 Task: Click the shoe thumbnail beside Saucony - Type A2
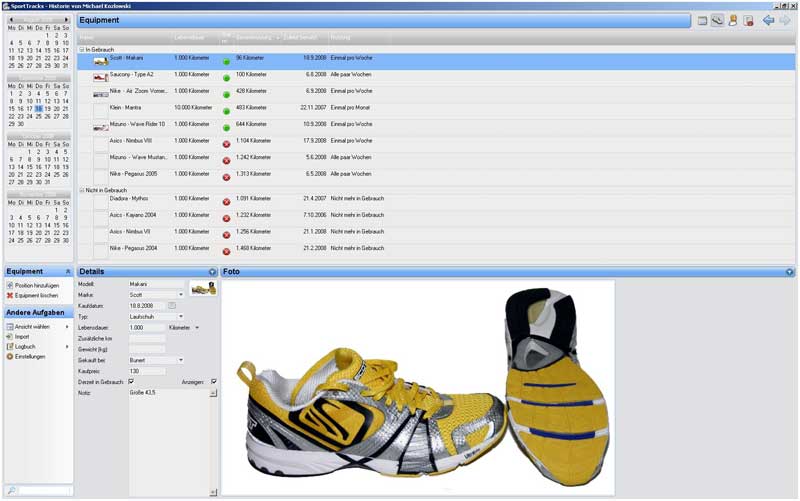tap(101, 78)
